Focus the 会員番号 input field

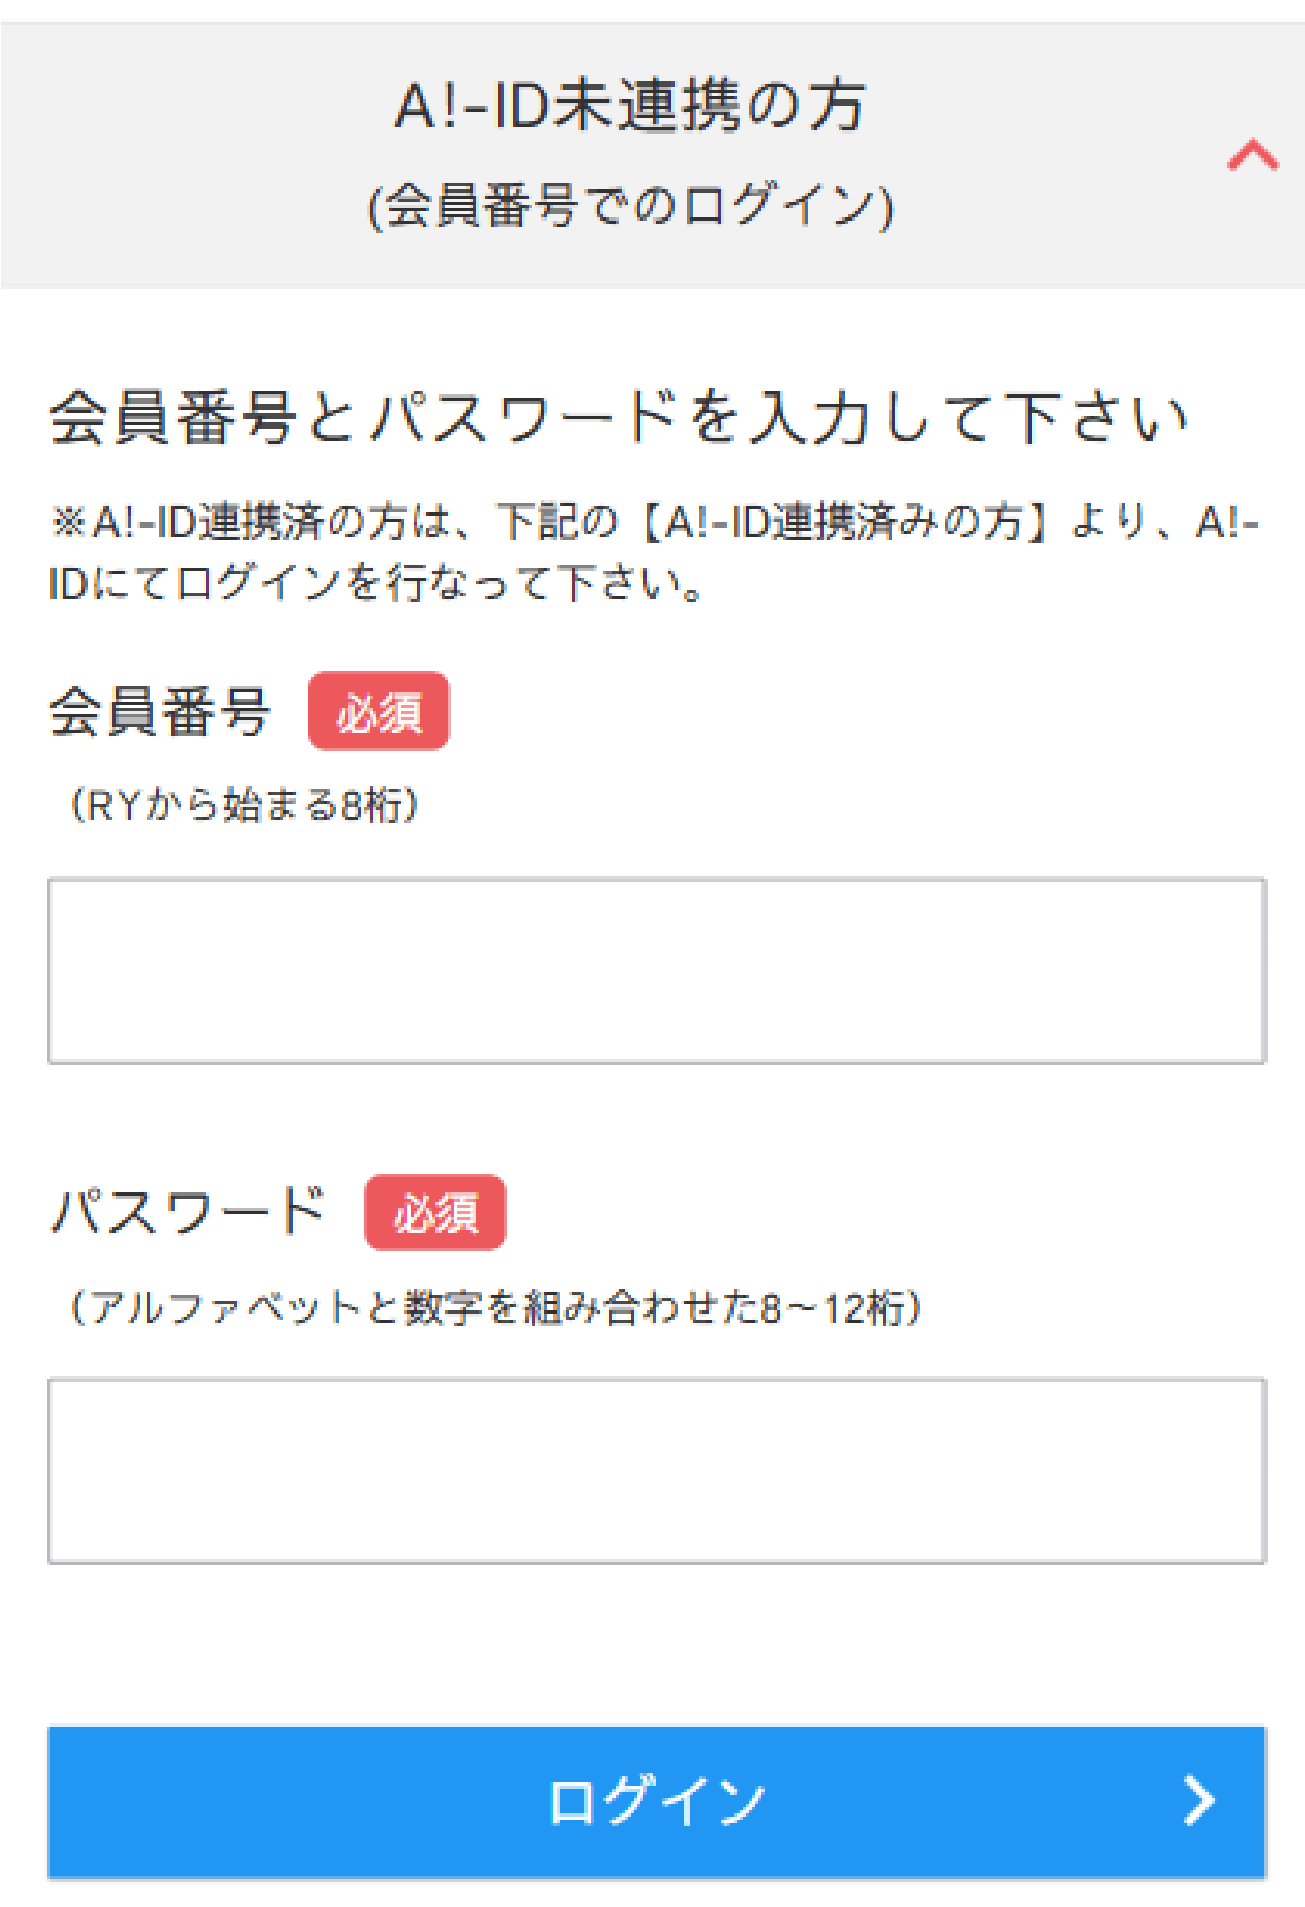click(656, 971)
